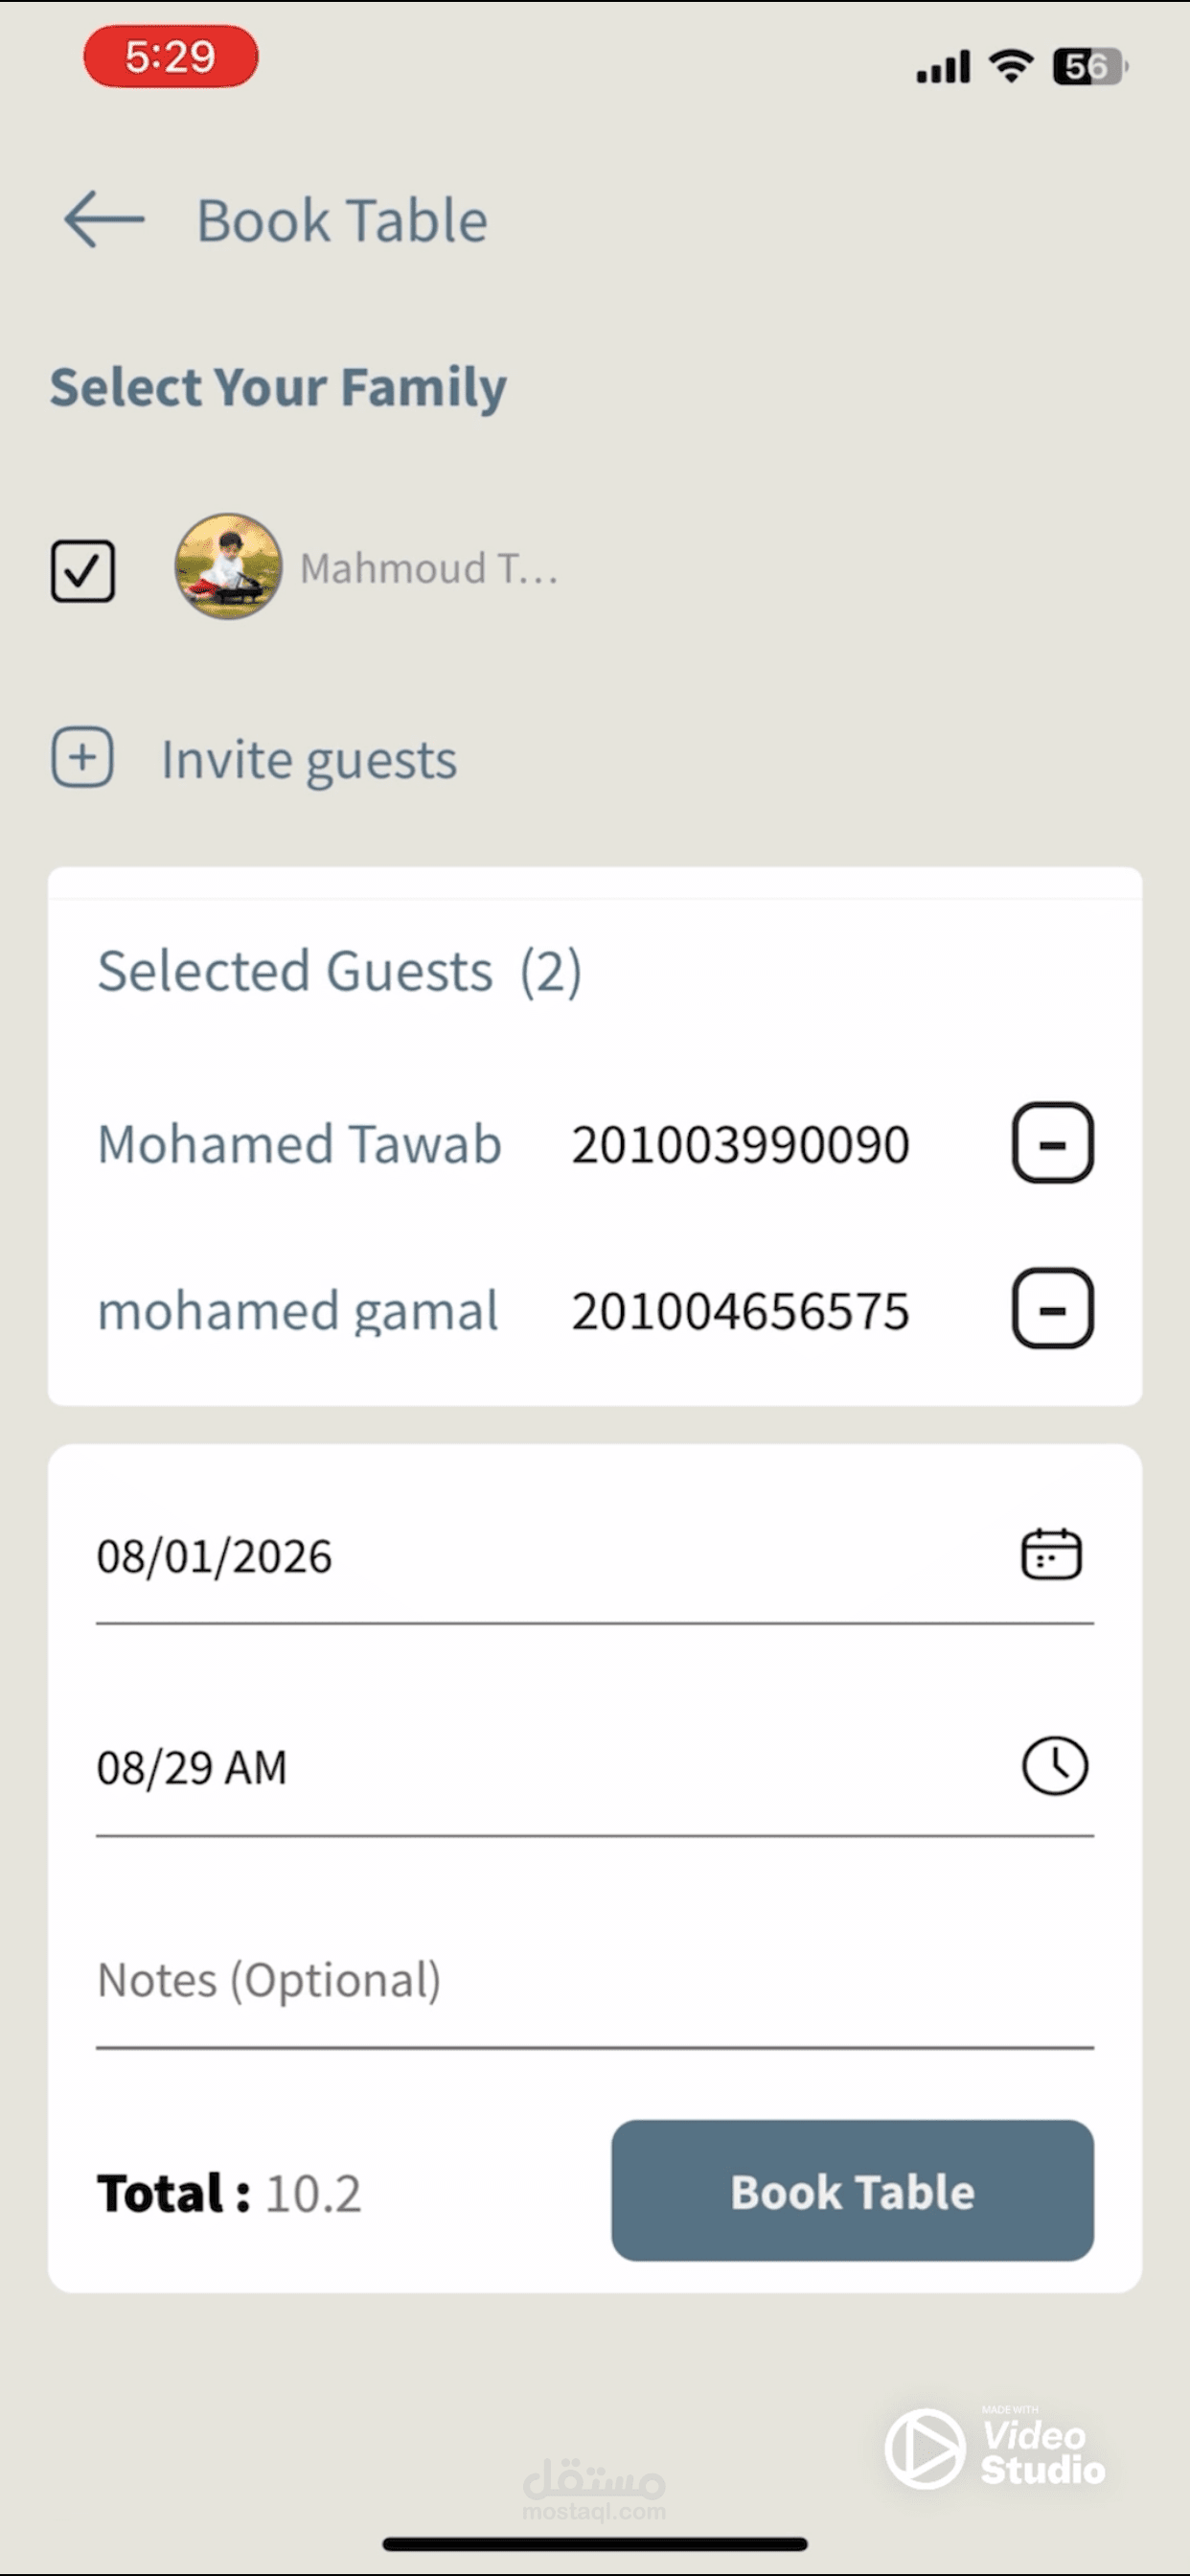Open the calendar date picker icon
1190x2576 pixels.
pos(1051,1555)
